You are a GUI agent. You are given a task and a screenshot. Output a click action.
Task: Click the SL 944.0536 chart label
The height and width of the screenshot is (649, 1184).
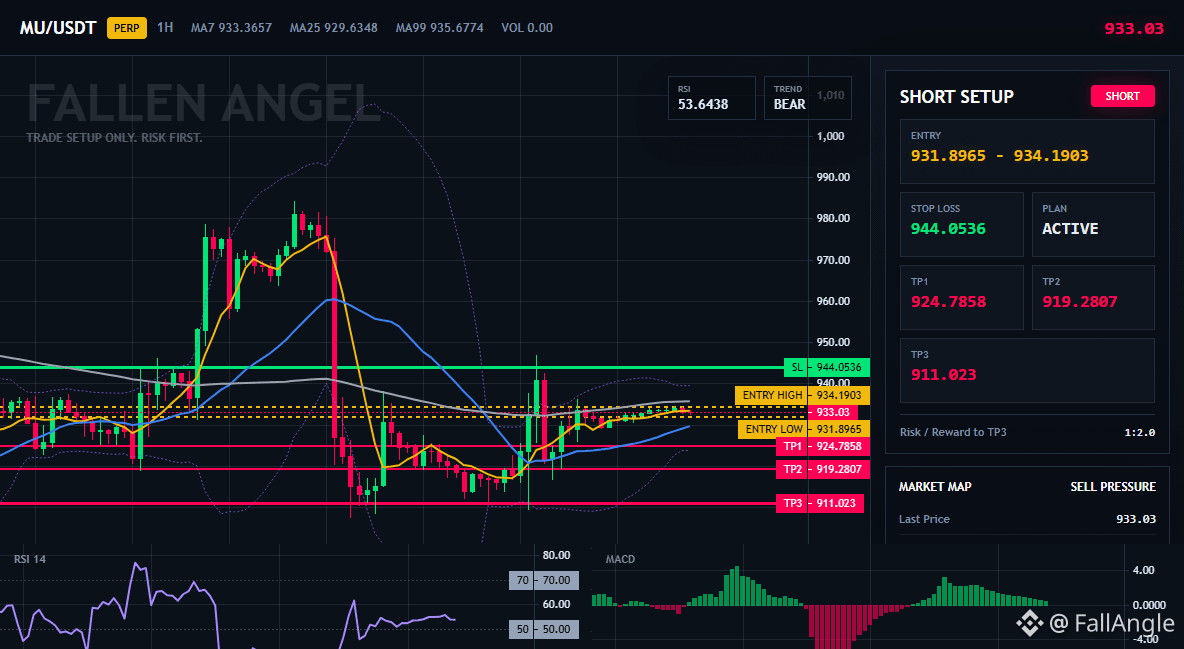(x=827, y=368)
